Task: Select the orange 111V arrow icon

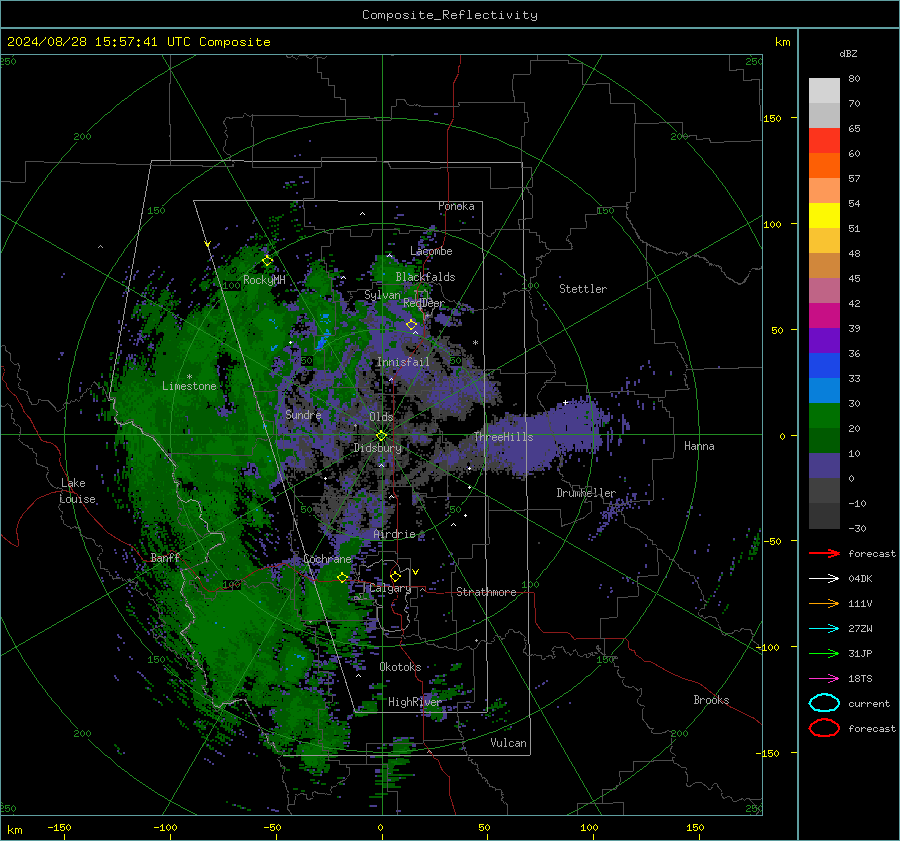Action: pos(824,603)
